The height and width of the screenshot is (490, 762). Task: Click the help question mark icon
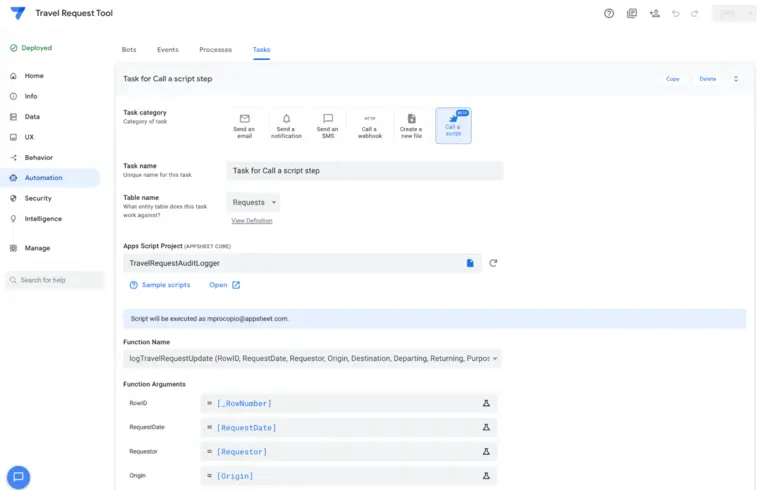pos(609,14)
